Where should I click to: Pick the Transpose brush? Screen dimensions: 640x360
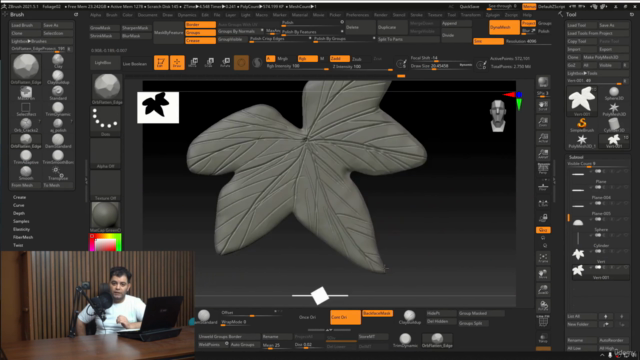[58, 173]
